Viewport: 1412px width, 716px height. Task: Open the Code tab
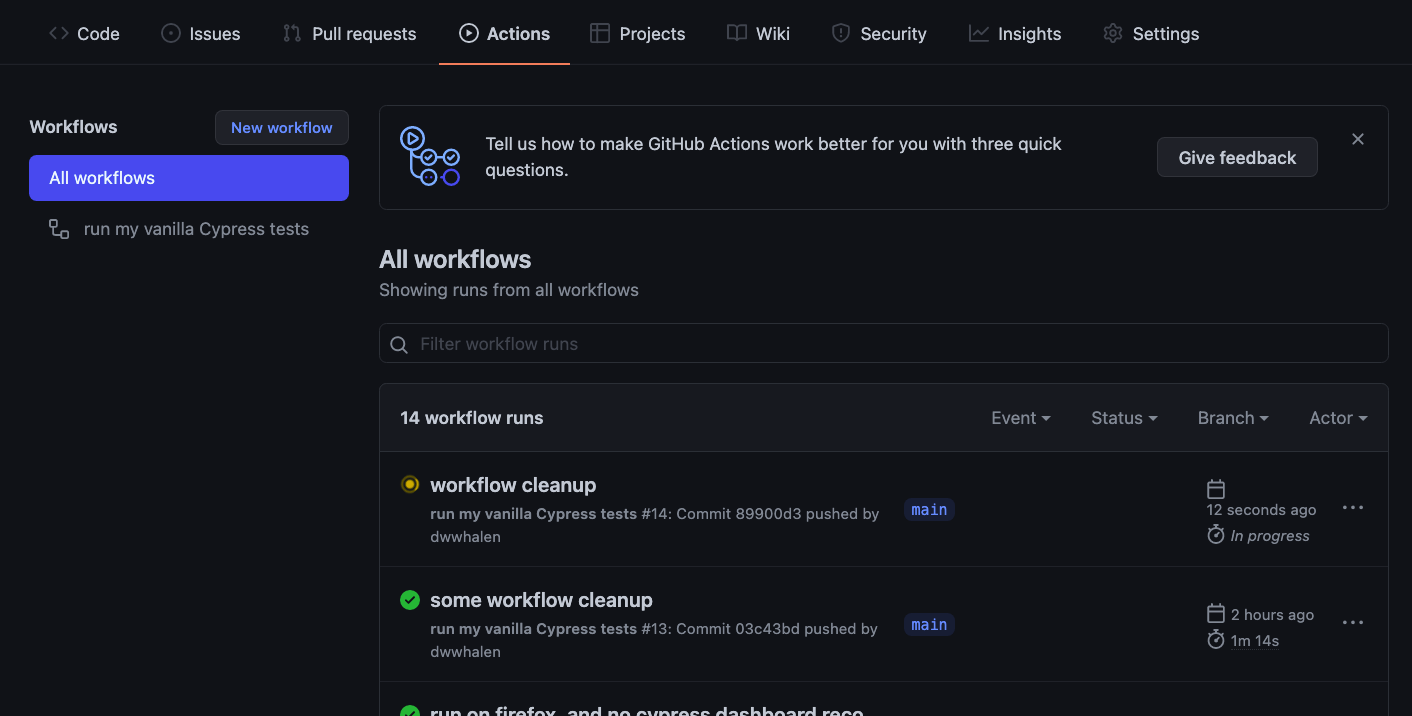(x=84, y=33)
